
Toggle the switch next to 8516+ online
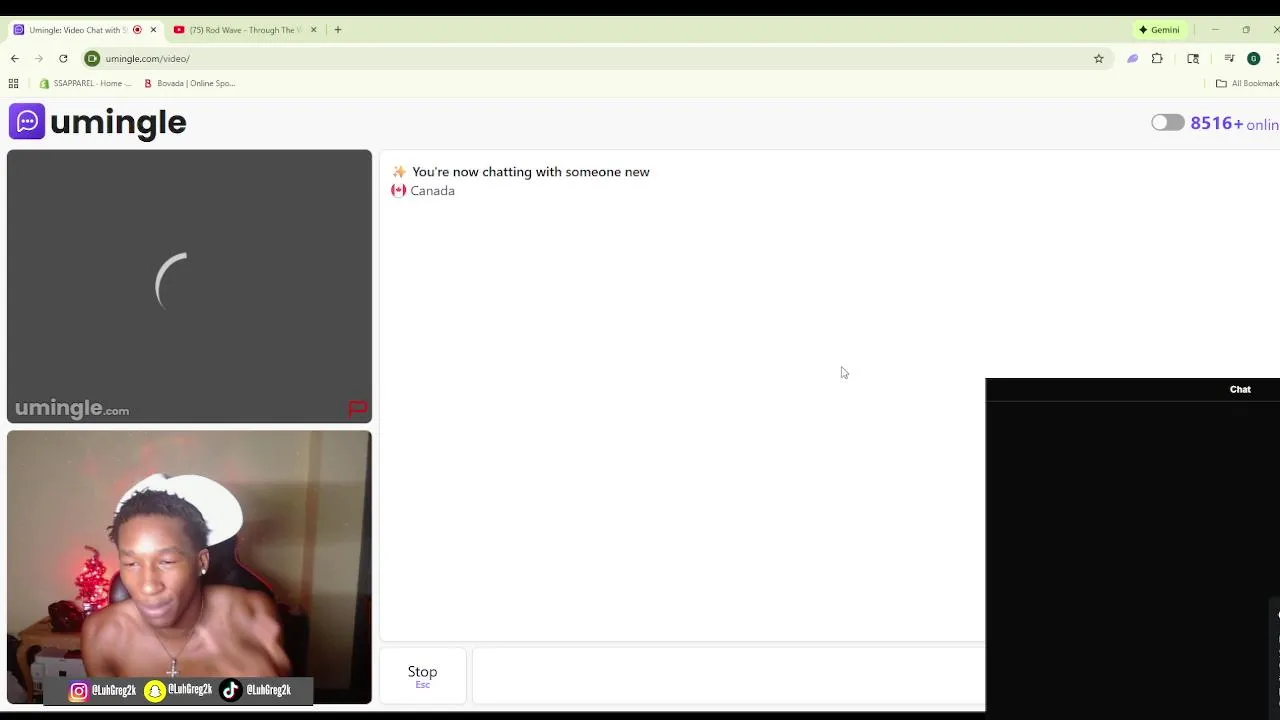[1167, 123]
